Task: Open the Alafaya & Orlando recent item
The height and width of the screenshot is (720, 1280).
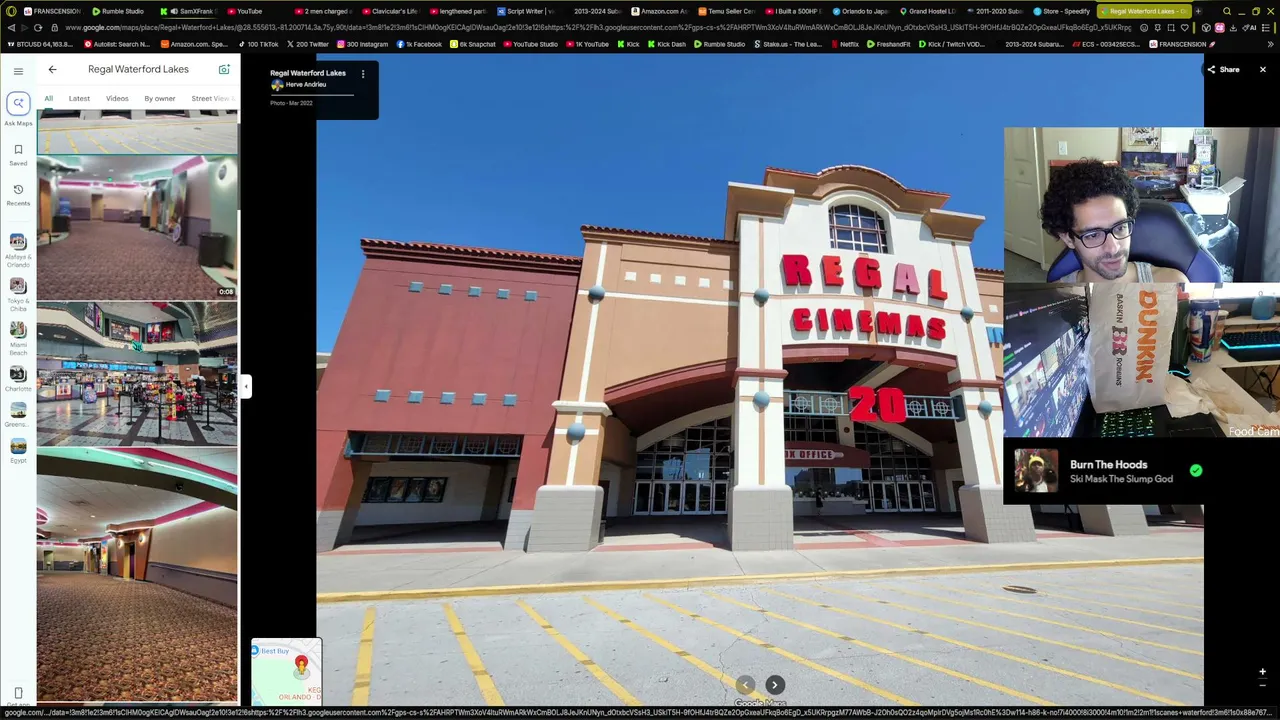Action: point(18,250)
